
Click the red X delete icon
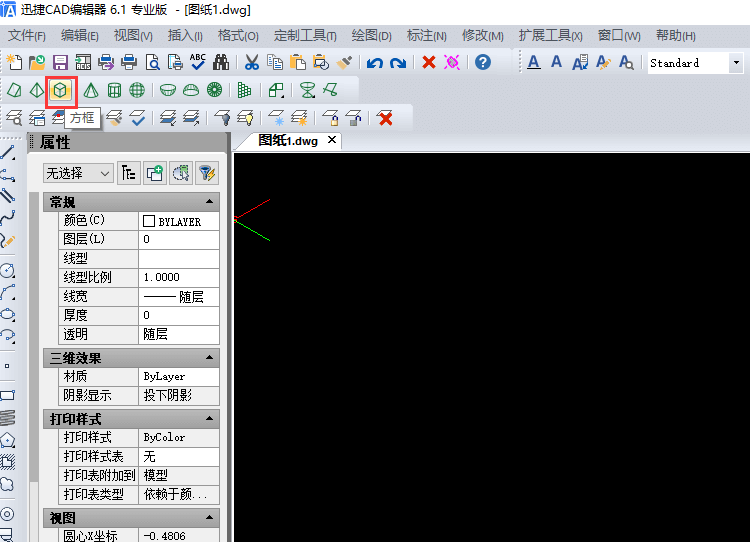429,63
